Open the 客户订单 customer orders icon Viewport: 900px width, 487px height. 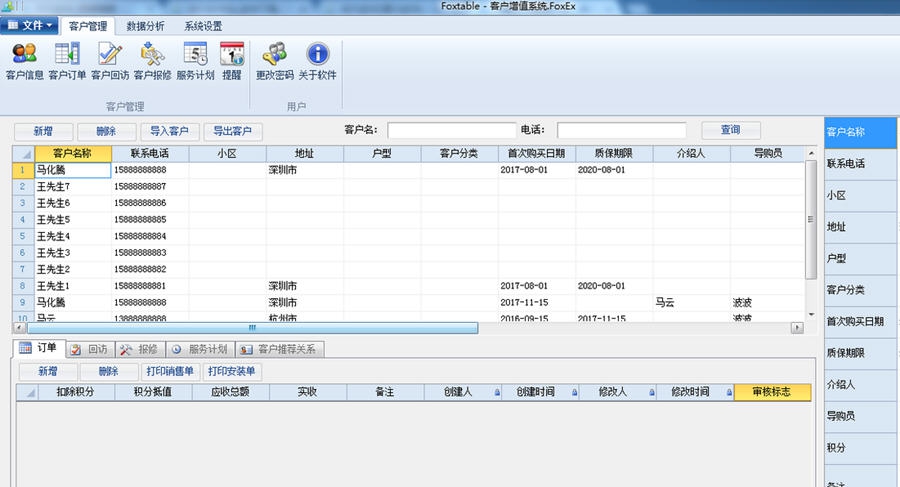(67, 60)
